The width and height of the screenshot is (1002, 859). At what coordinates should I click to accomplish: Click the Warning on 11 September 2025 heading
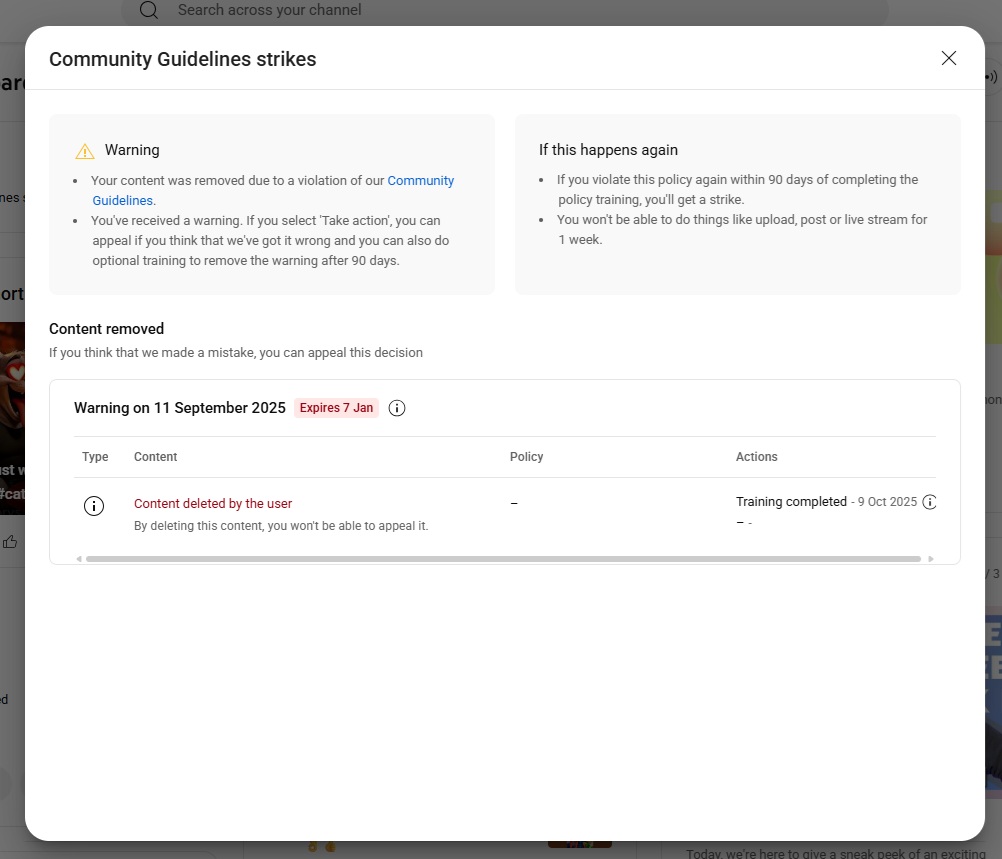click(x=180, y=408)
